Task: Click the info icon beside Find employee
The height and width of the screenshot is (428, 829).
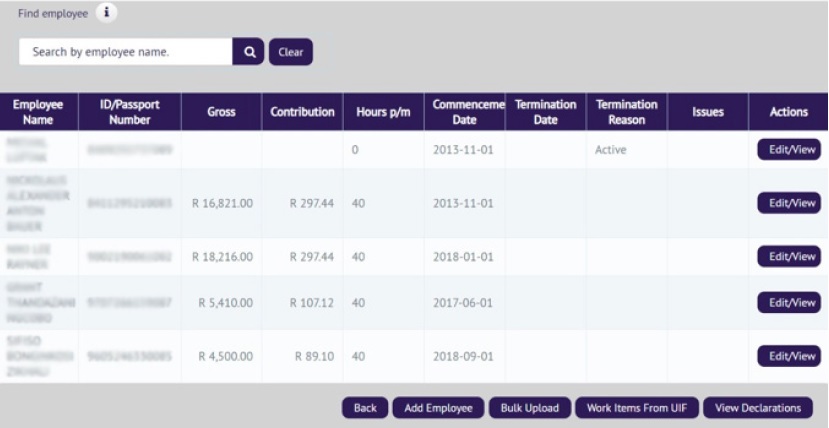Action: [x=107, y=13]
